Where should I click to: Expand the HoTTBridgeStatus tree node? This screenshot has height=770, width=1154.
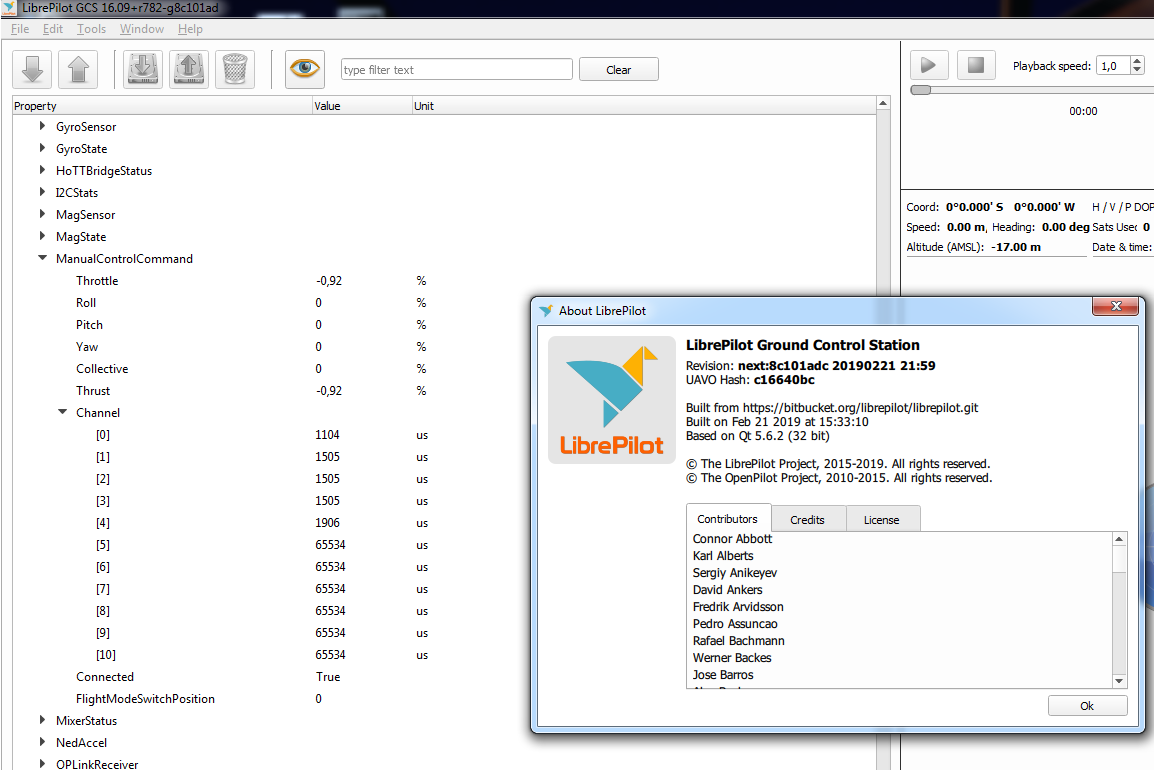point(43,170)
